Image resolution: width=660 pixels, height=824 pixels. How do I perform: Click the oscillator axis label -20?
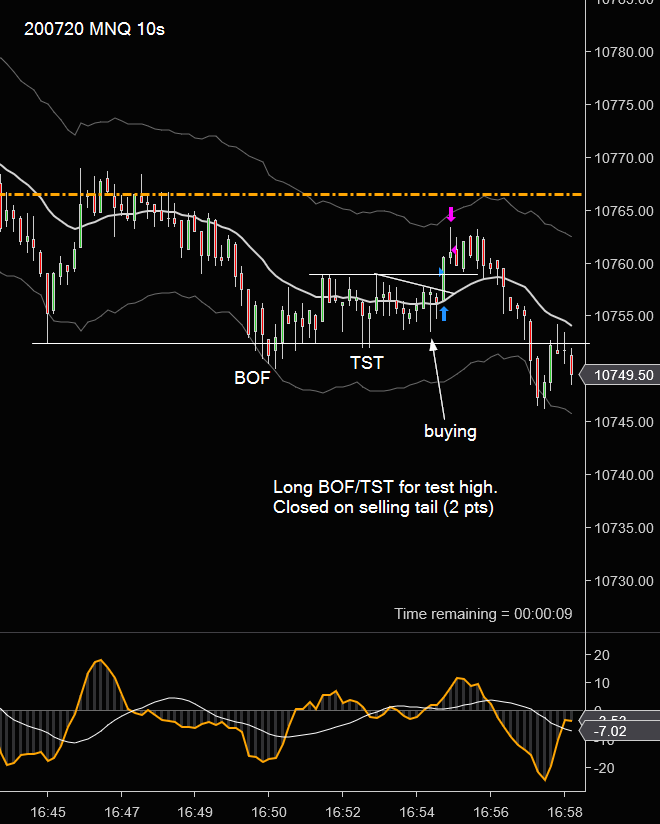coord(604,768)
